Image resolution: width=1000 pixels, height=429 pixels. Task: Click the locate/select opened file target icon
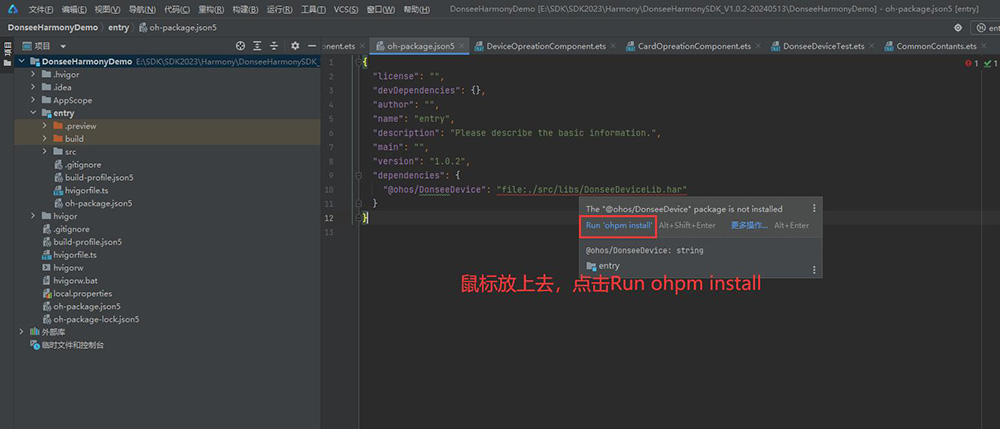pyautogui.click(x=240, y=46)
